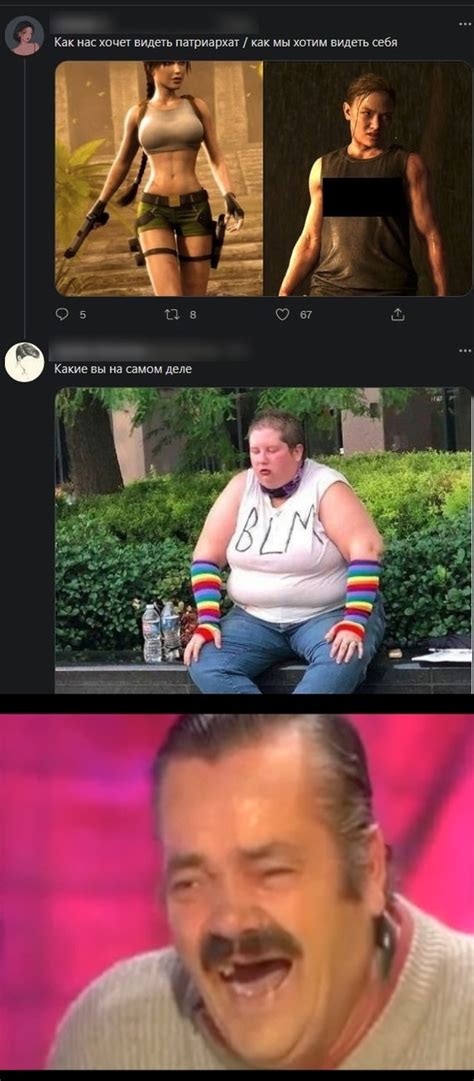The width and height of the screenshot is (474, 1081).
Task: Click the tweet text mentioning патриархат
Action: [226, 43]
